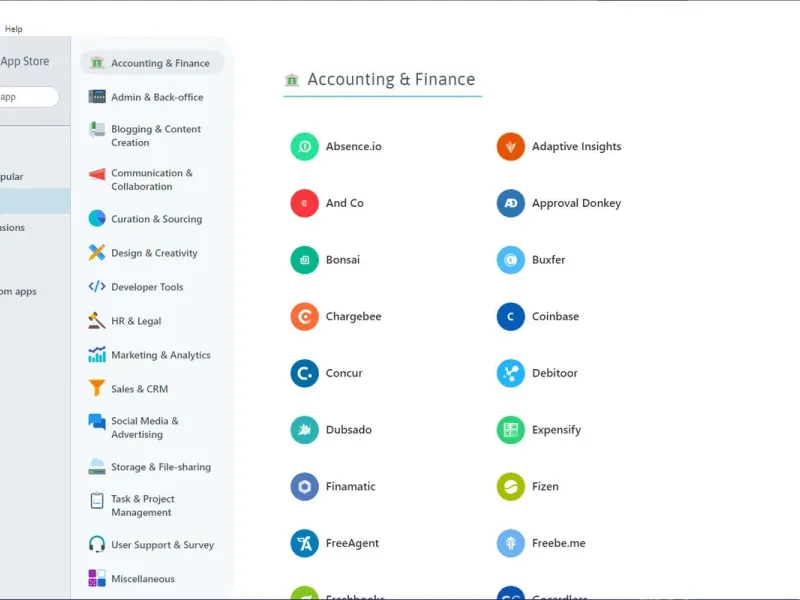Focus the app search input field

pos(28,97)
